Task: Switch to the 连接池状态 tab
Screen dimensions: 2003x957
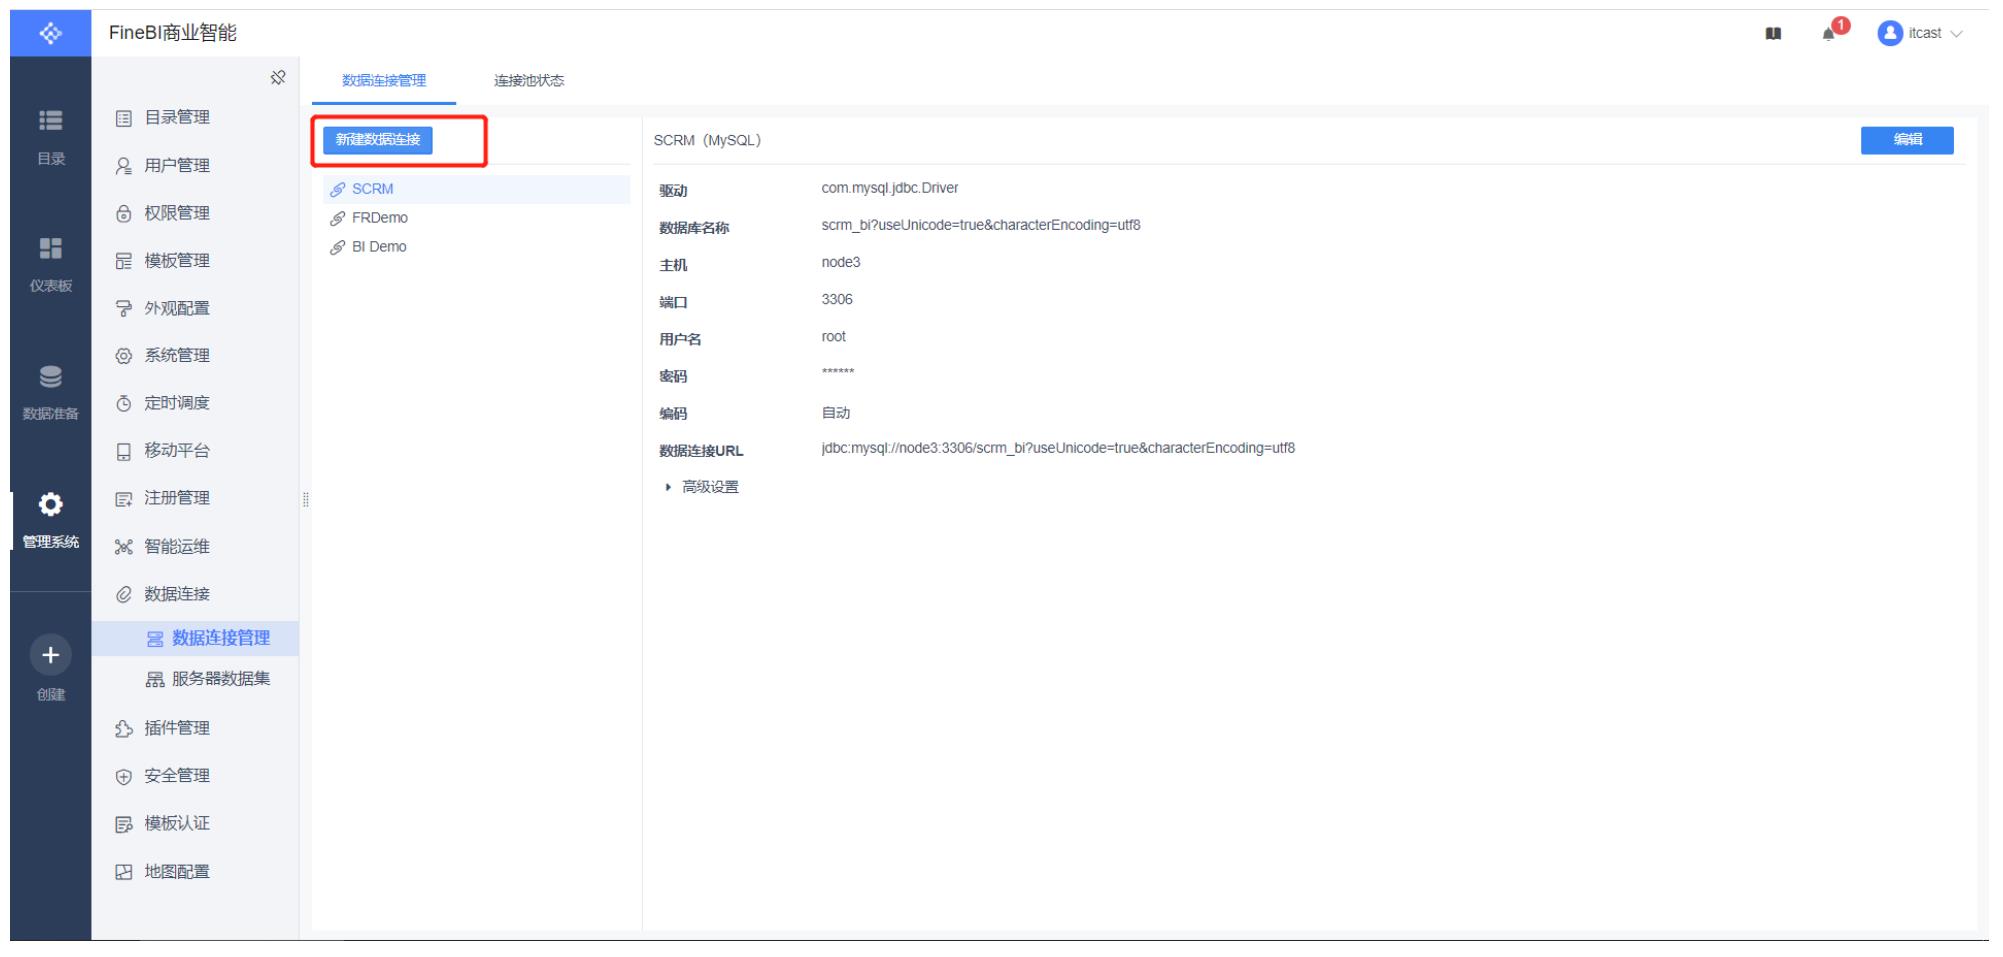Action: 529,80
